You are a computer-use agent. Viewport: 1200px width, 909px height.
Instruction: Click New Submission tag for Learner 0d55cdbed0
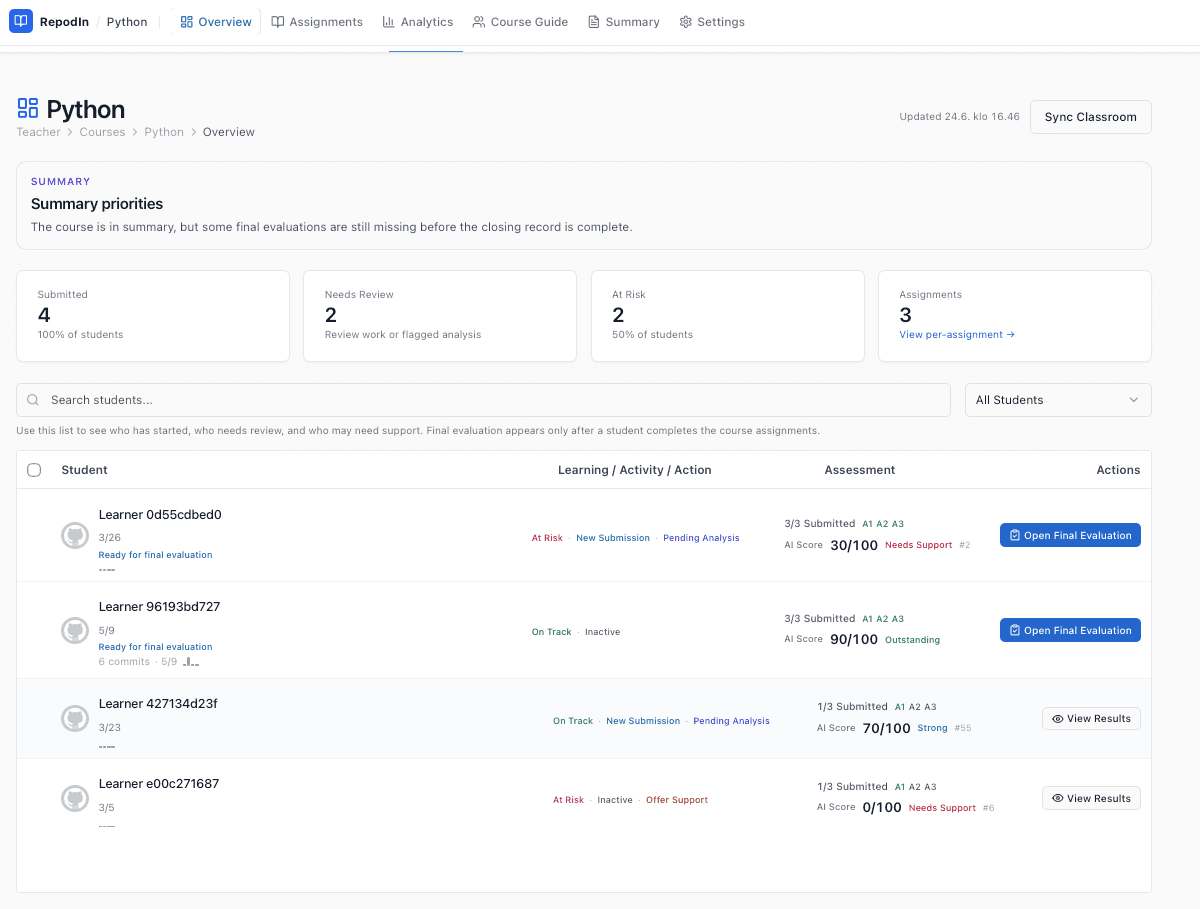[x=613, y=538]
